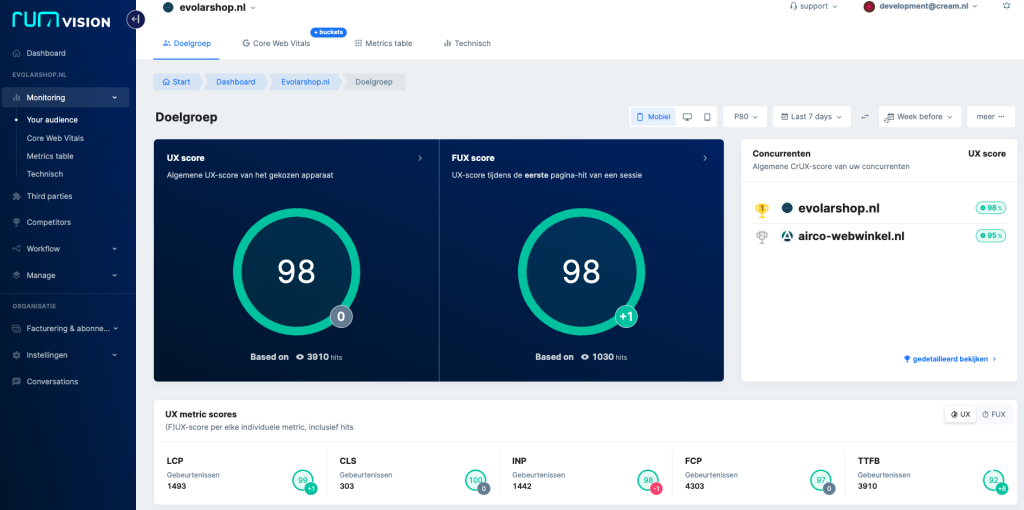Click the FCP score 97 circle
Viewport: 1024px width, 510px height.
click(x=821, y=481)
